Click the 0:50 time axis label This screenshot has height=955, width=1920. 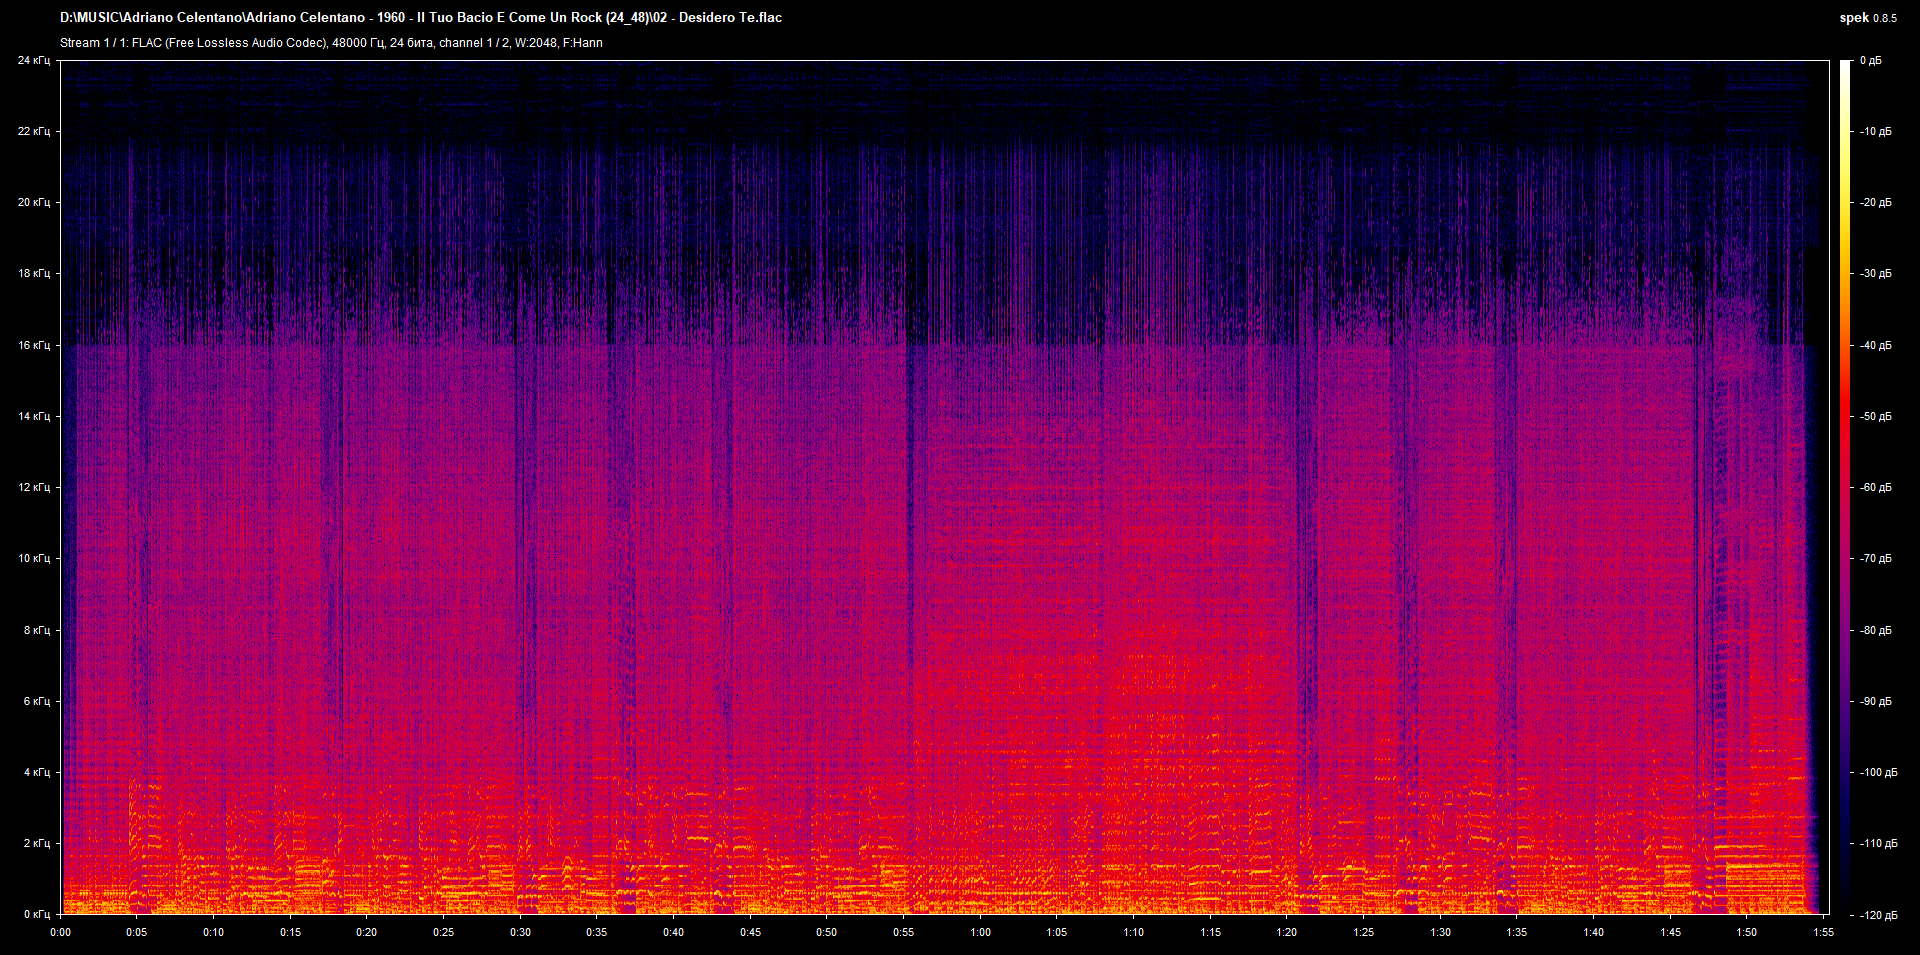coord(827,932)
